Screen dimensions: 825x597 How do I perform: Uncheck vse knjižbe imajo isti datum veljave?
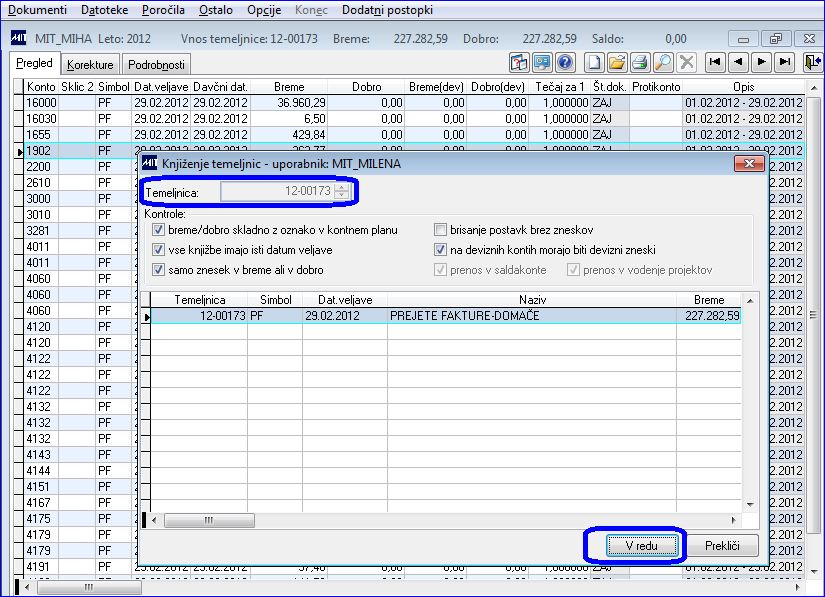tap(158, 250)
